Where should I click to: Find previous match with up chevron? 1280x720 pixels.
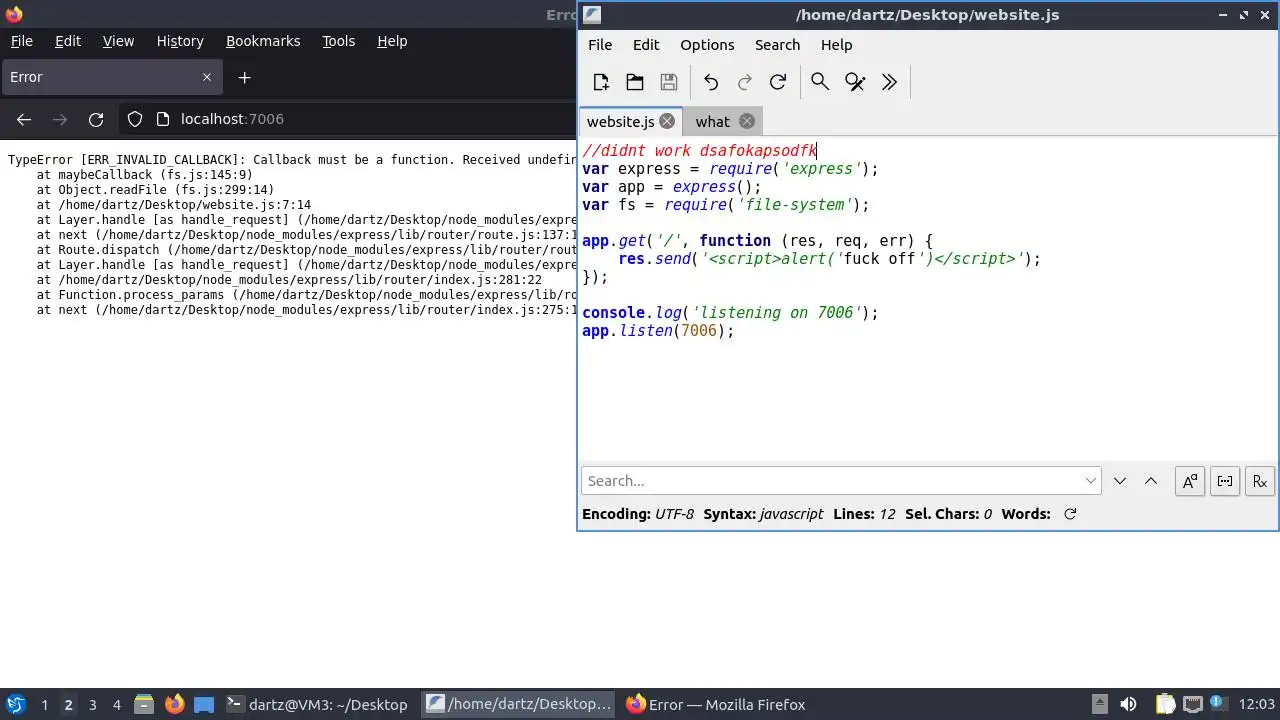tap(1151, 481)
